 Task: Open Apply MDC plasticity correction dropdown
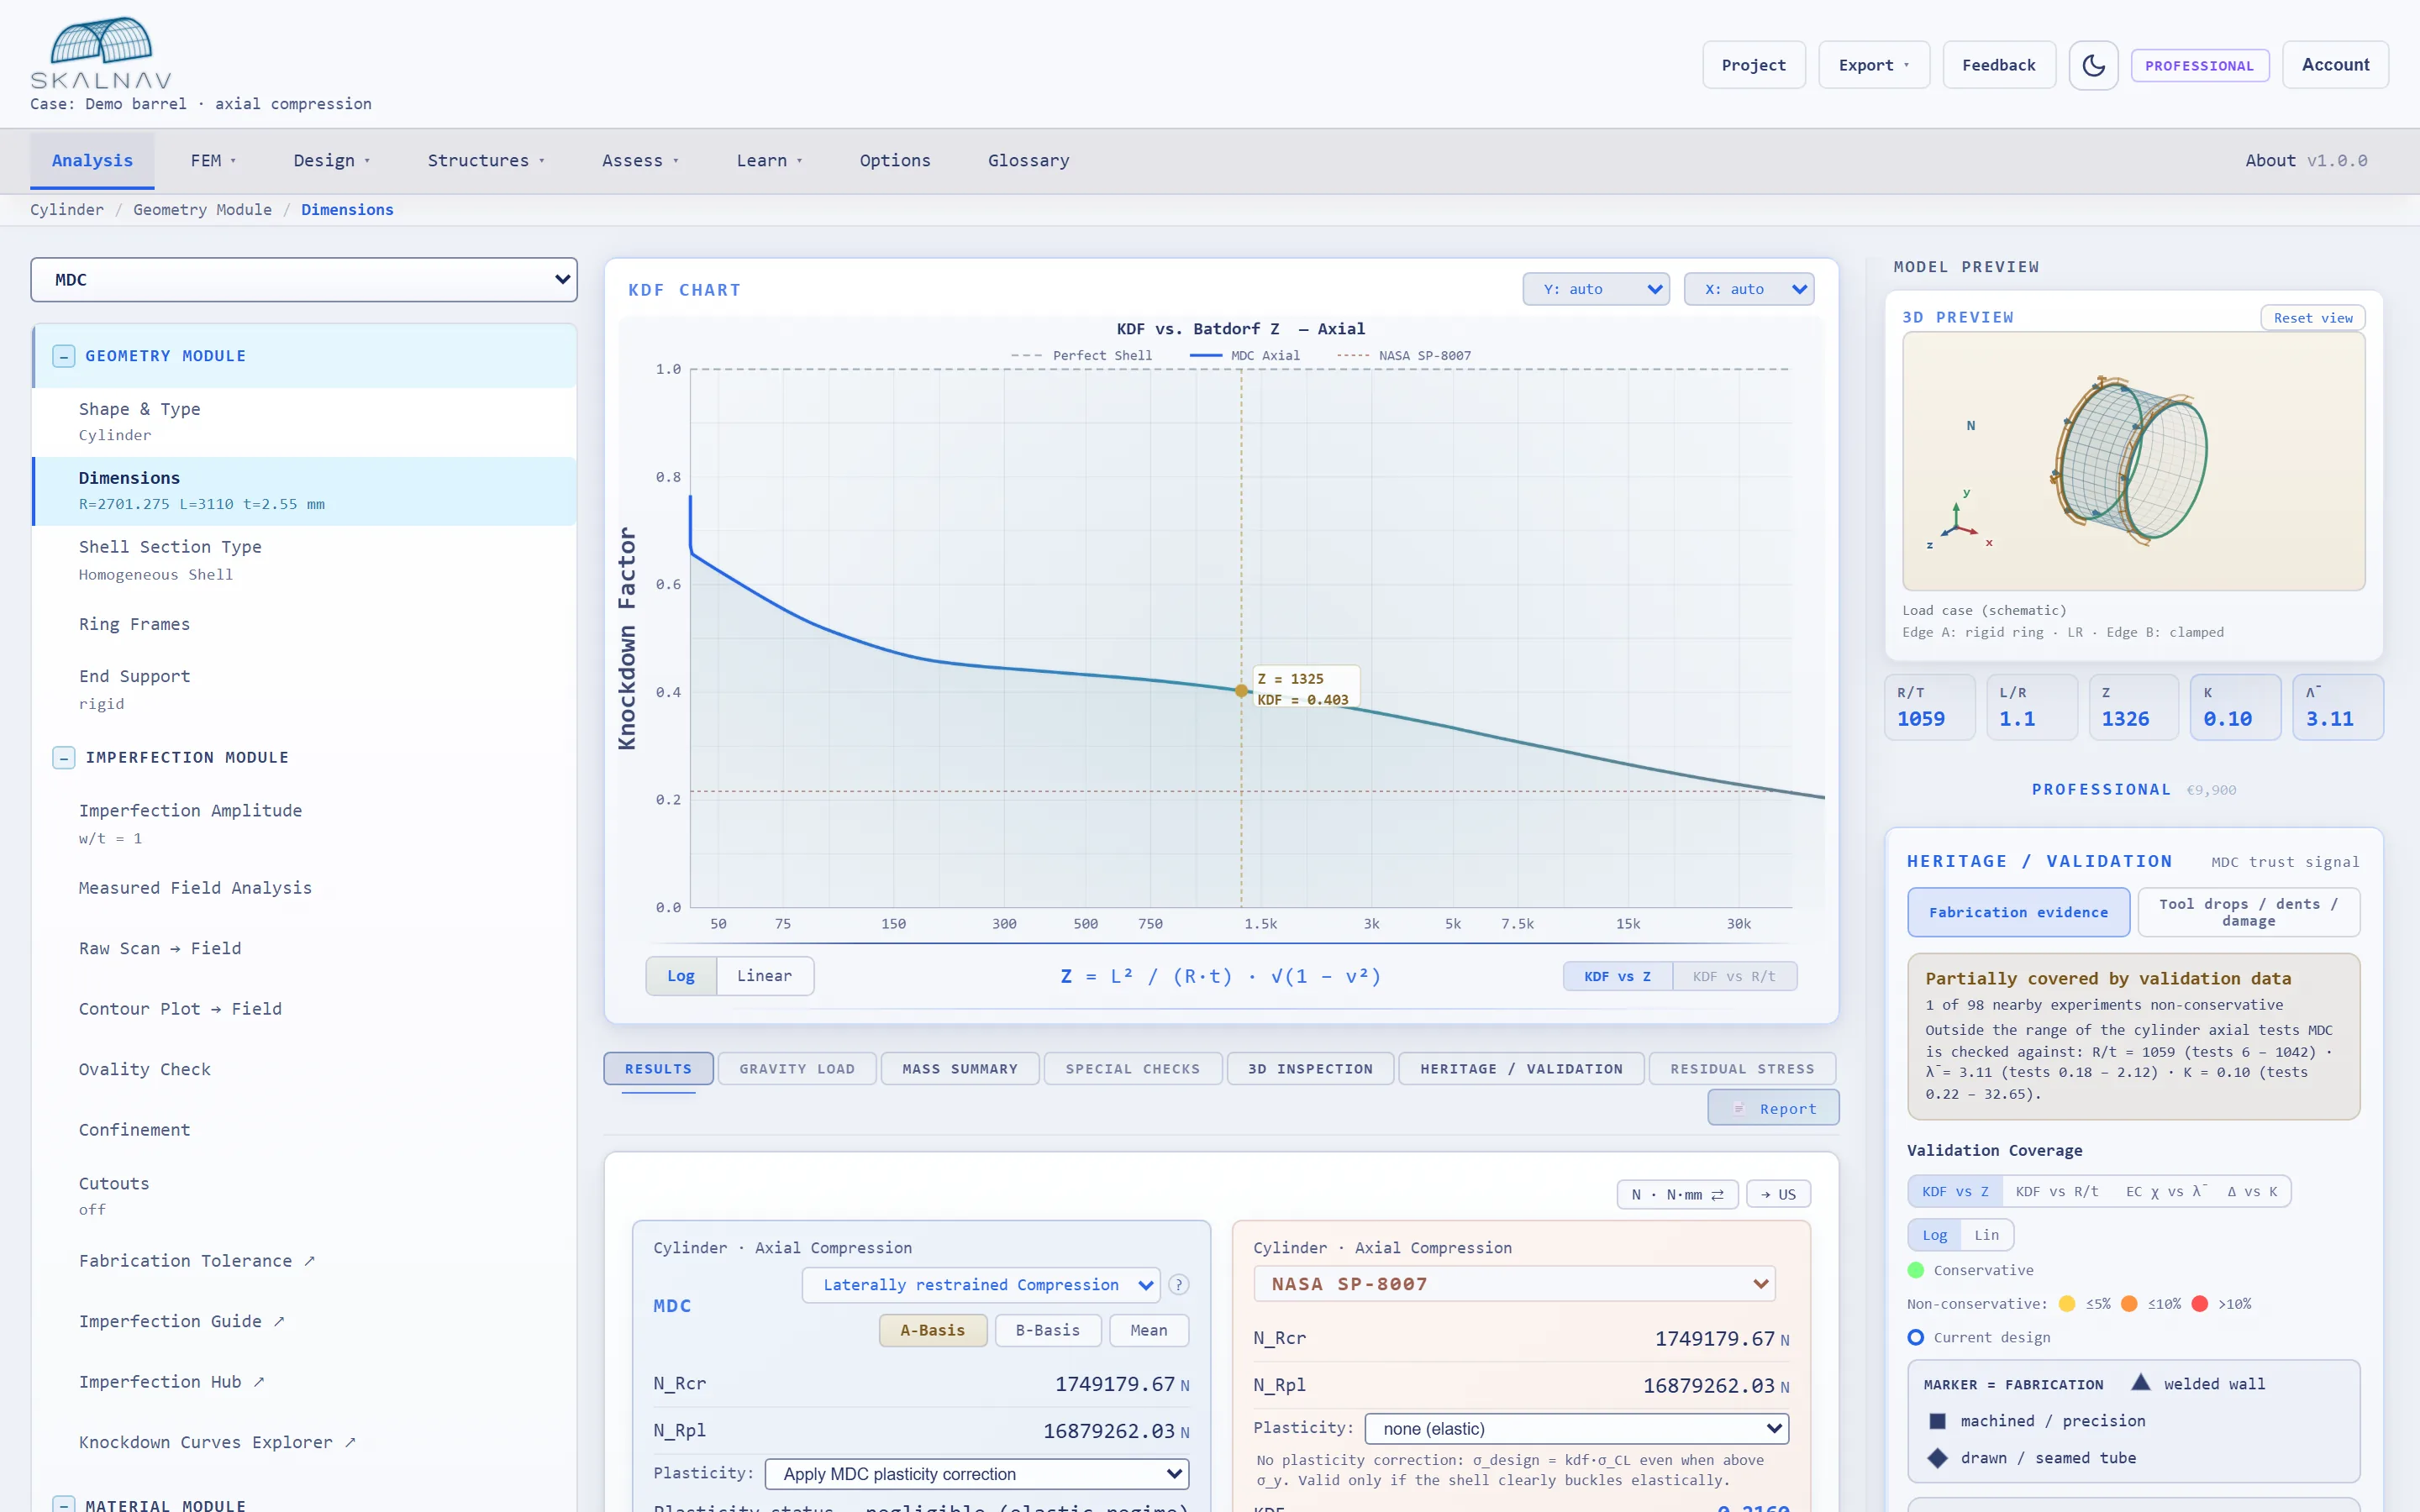(977, 1474)
